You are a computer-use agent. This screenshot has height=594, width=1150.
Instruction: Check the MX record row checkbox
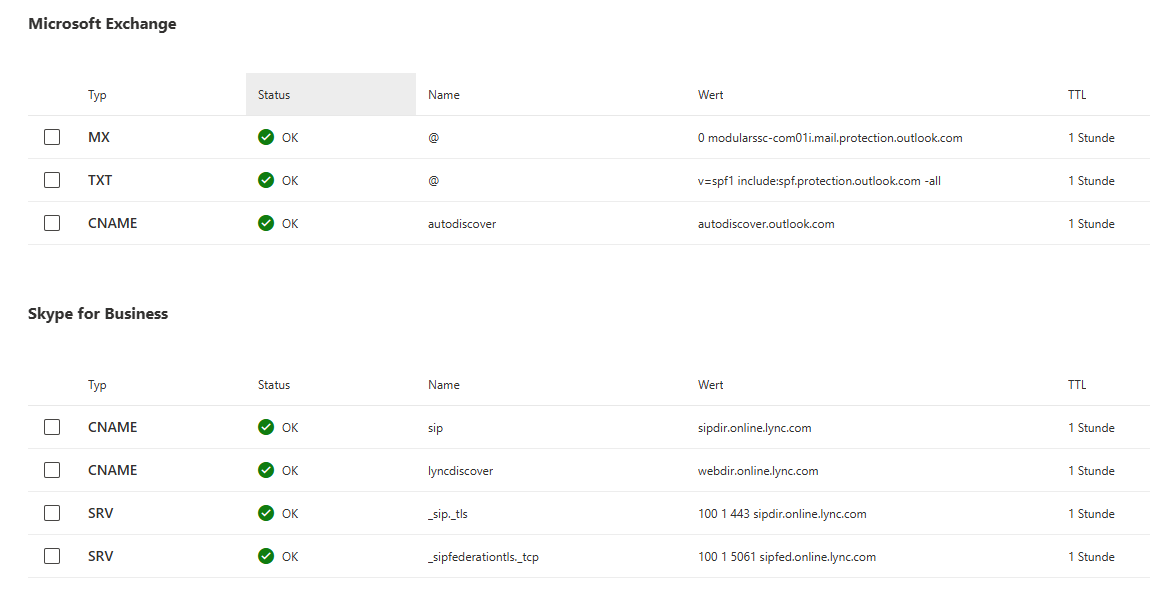pos(51,137)
